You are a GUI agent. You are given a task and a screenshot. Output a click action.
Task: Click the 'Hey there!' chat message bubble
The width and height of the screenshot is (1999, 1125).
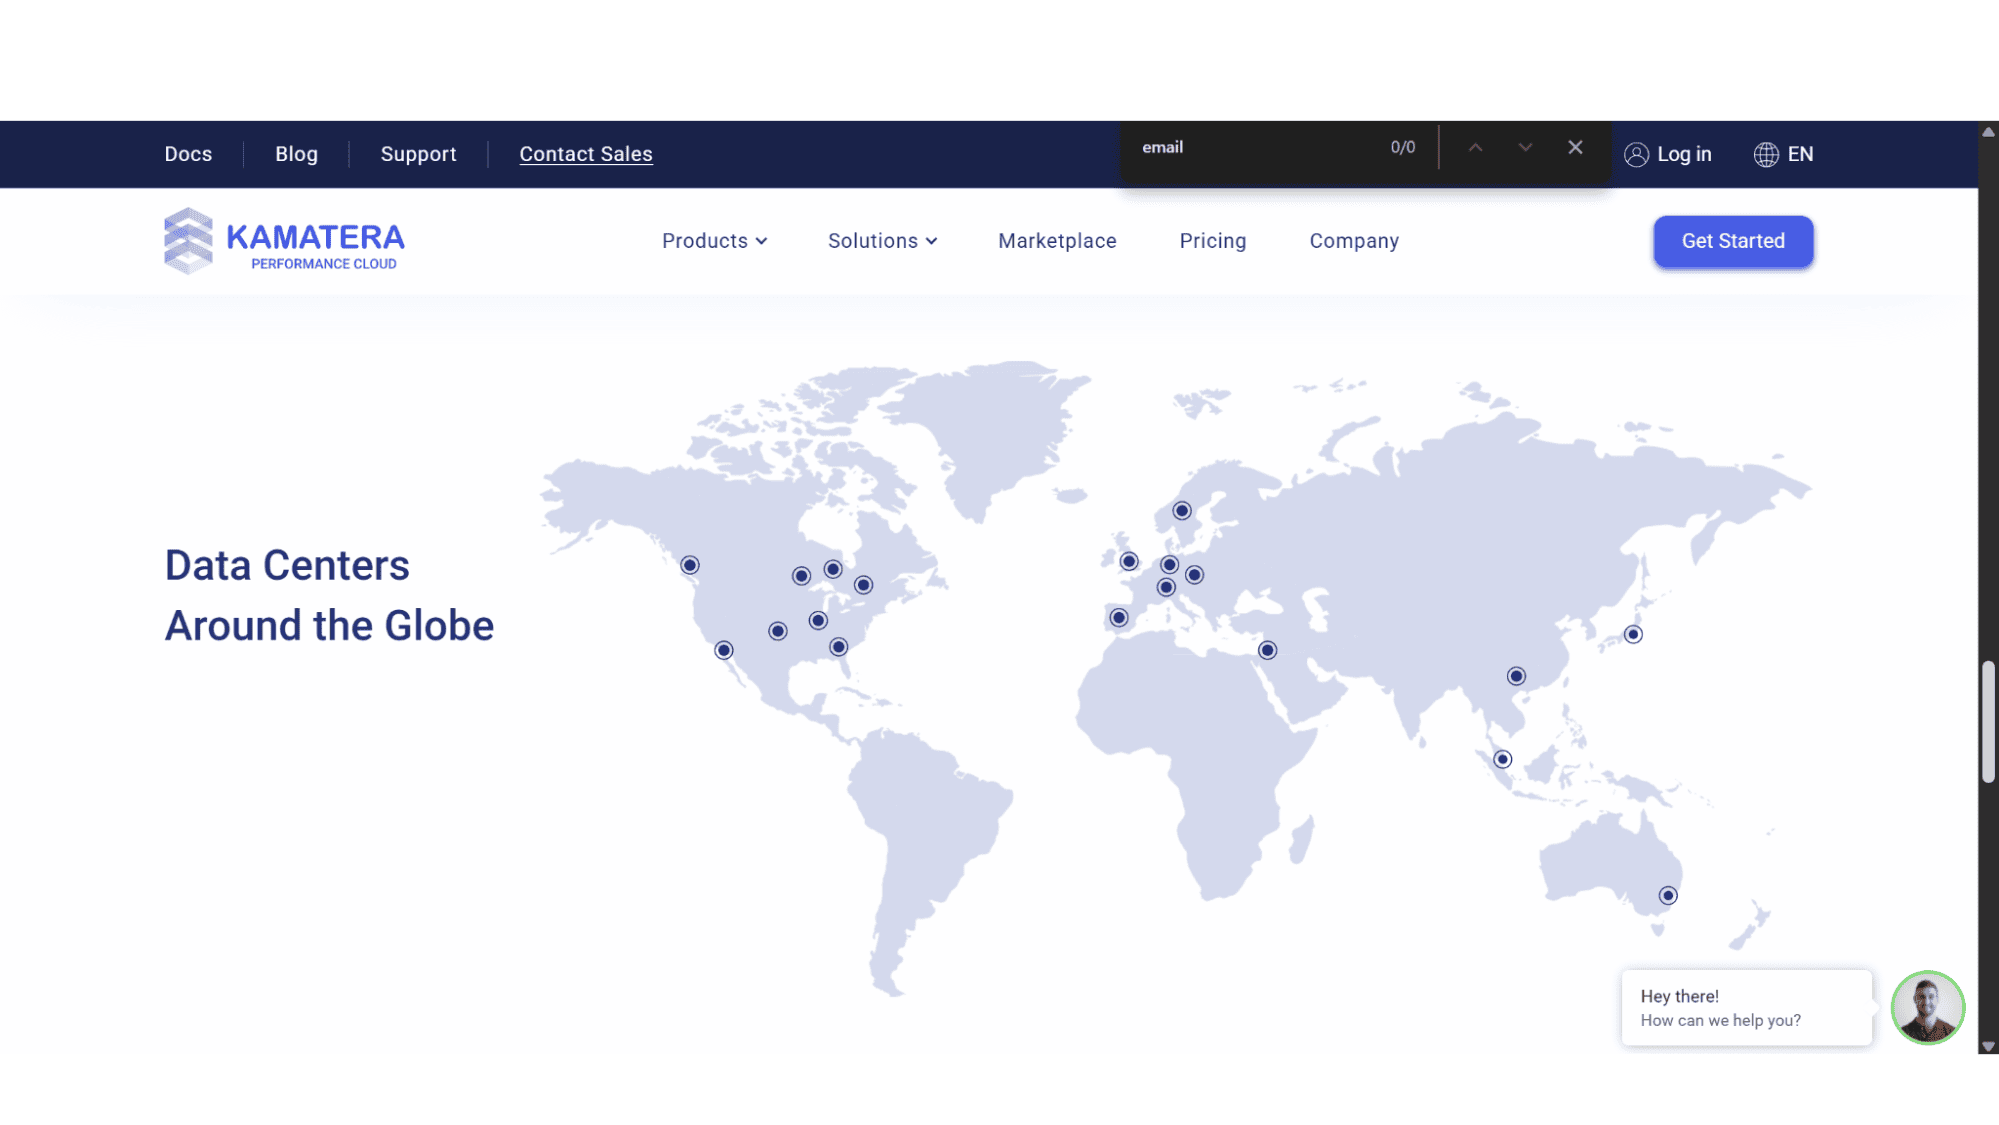click(x=1746, y=1008)
